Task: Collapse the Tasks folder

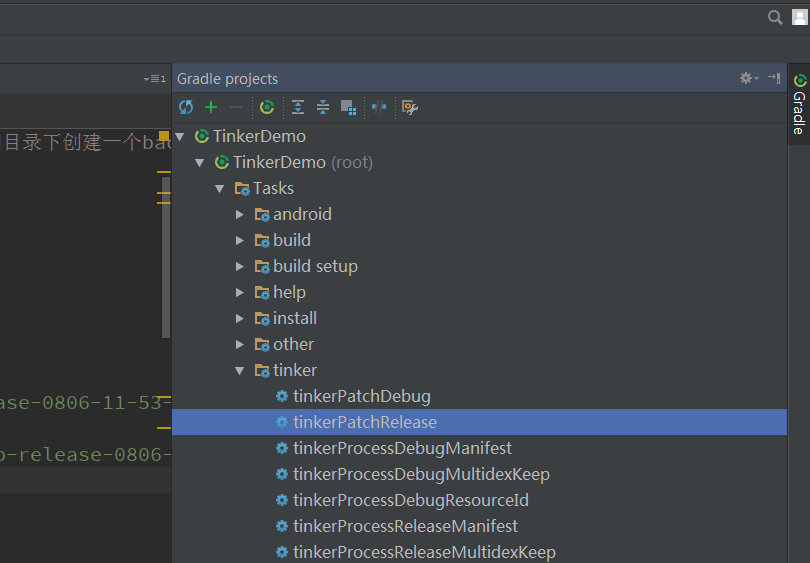Action: pyautogui.click(x=220, y=189)
